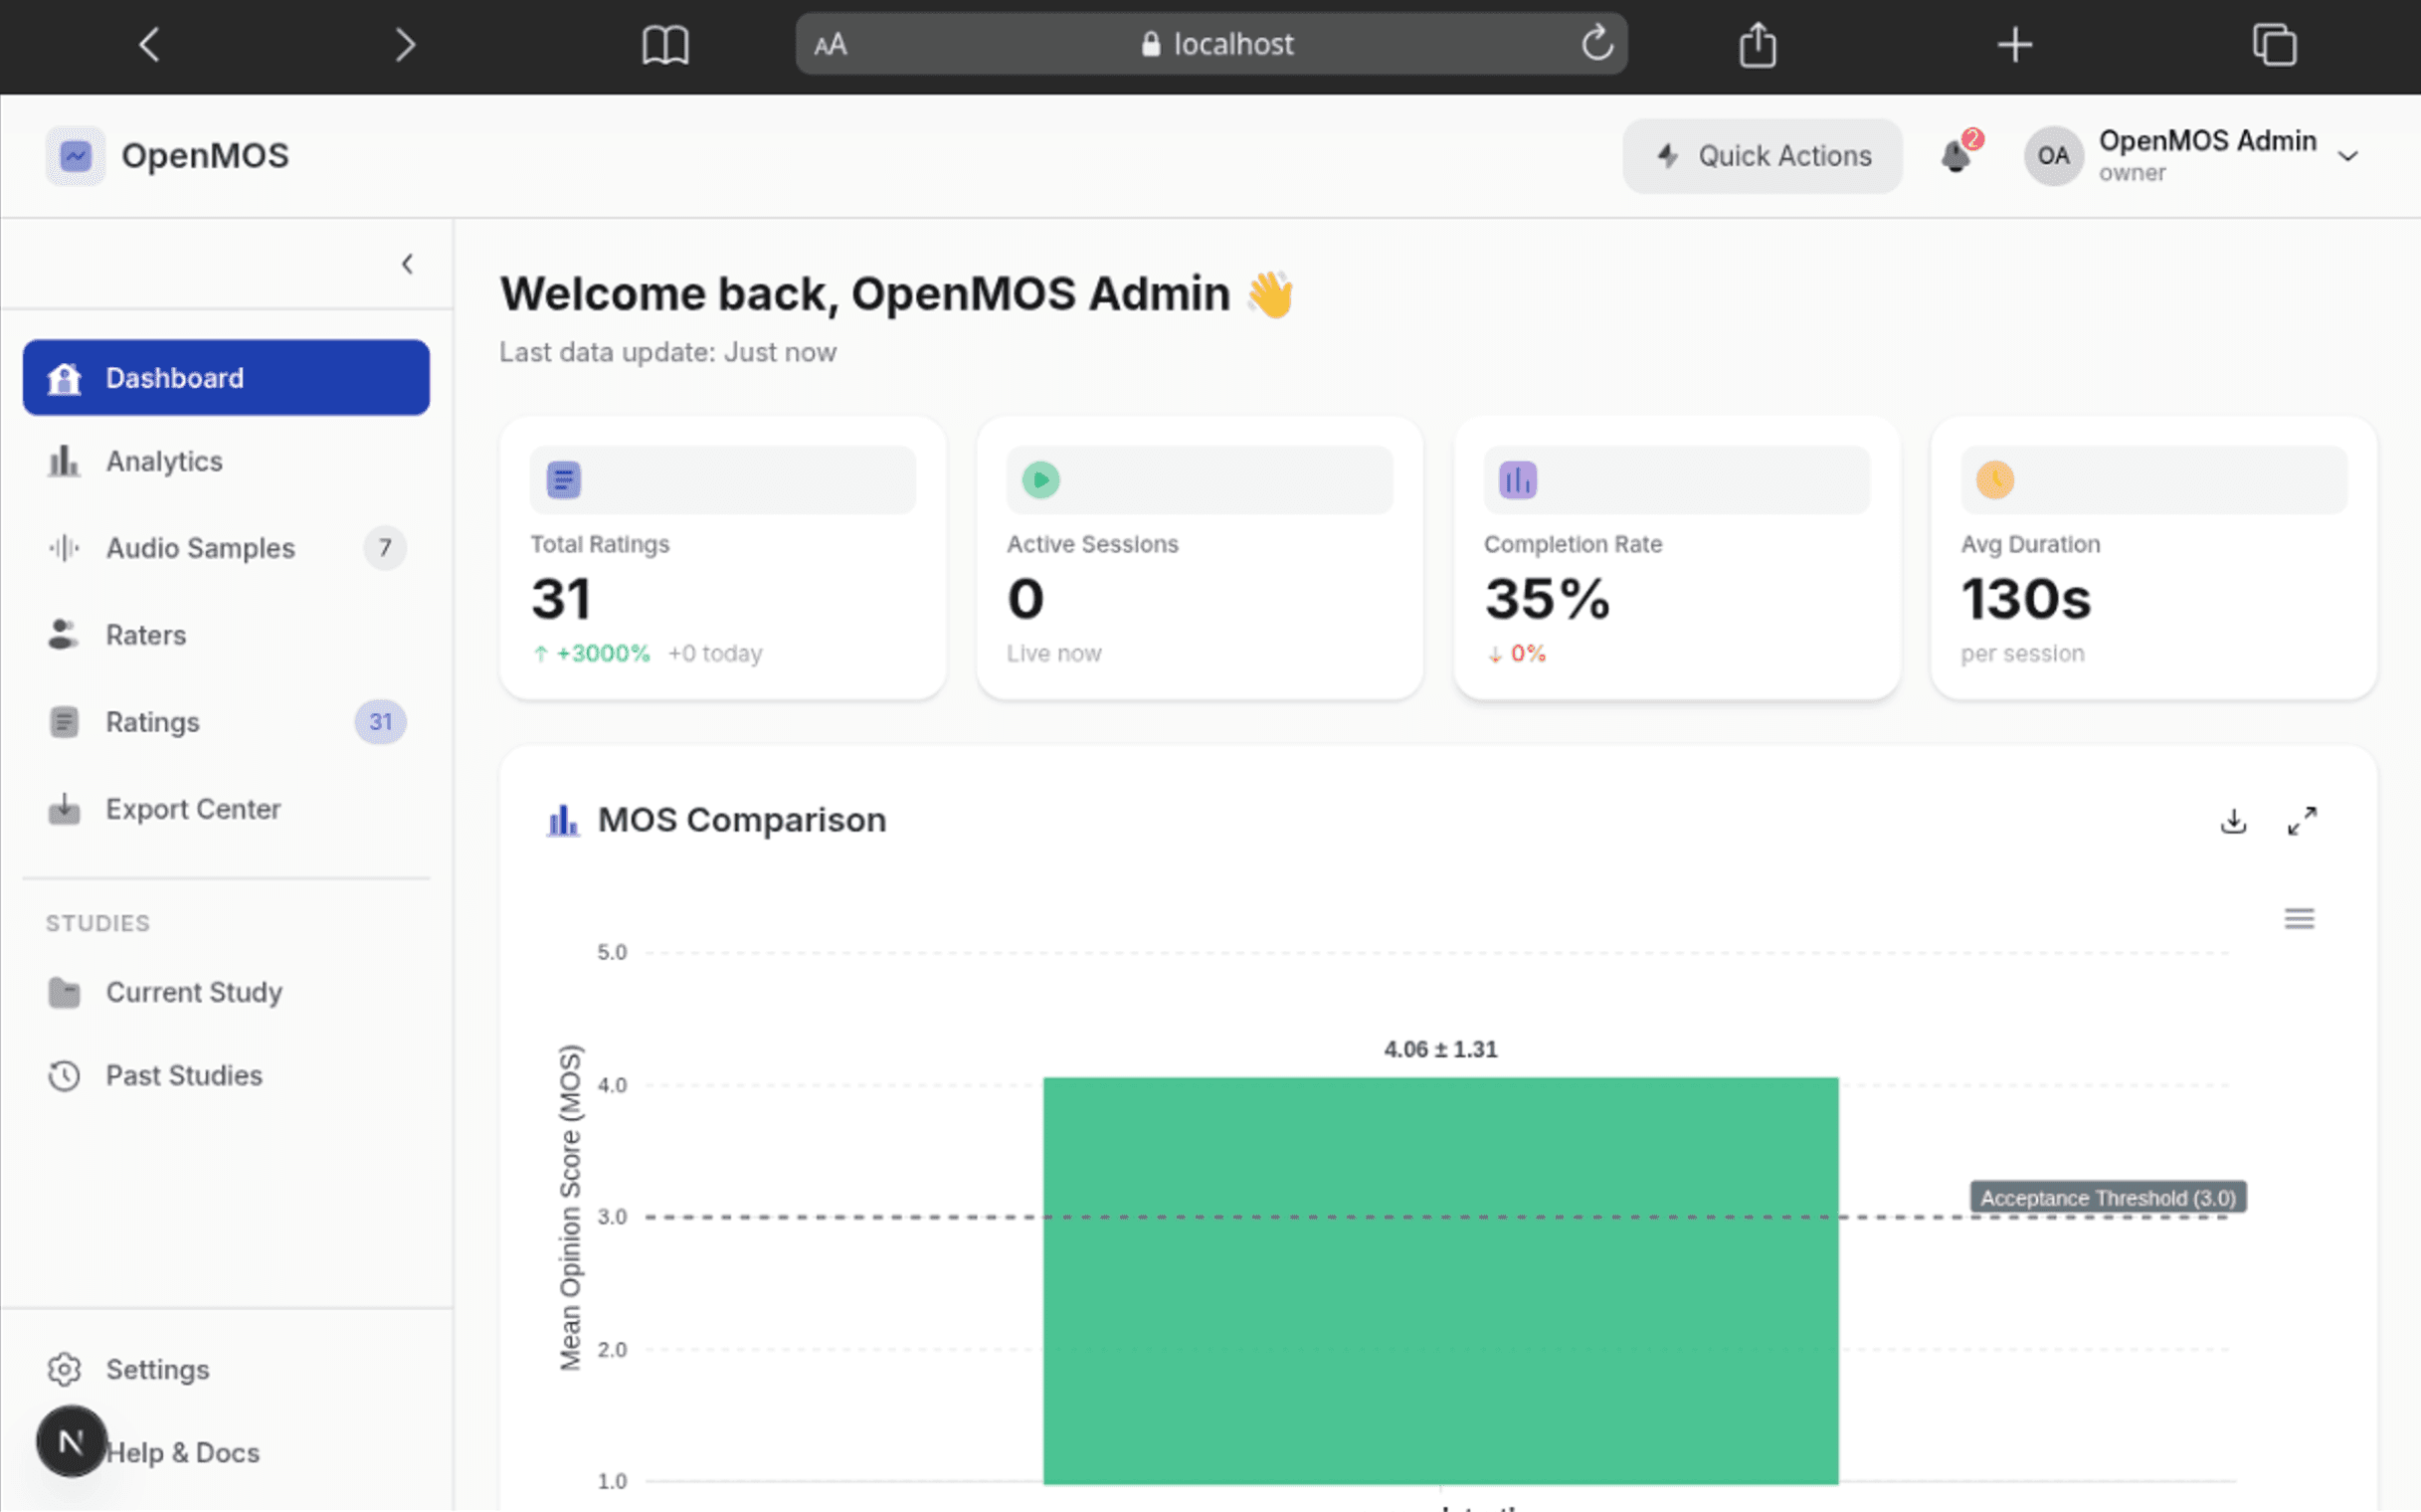
Task: Open the Analytics section
Action: 163,461
